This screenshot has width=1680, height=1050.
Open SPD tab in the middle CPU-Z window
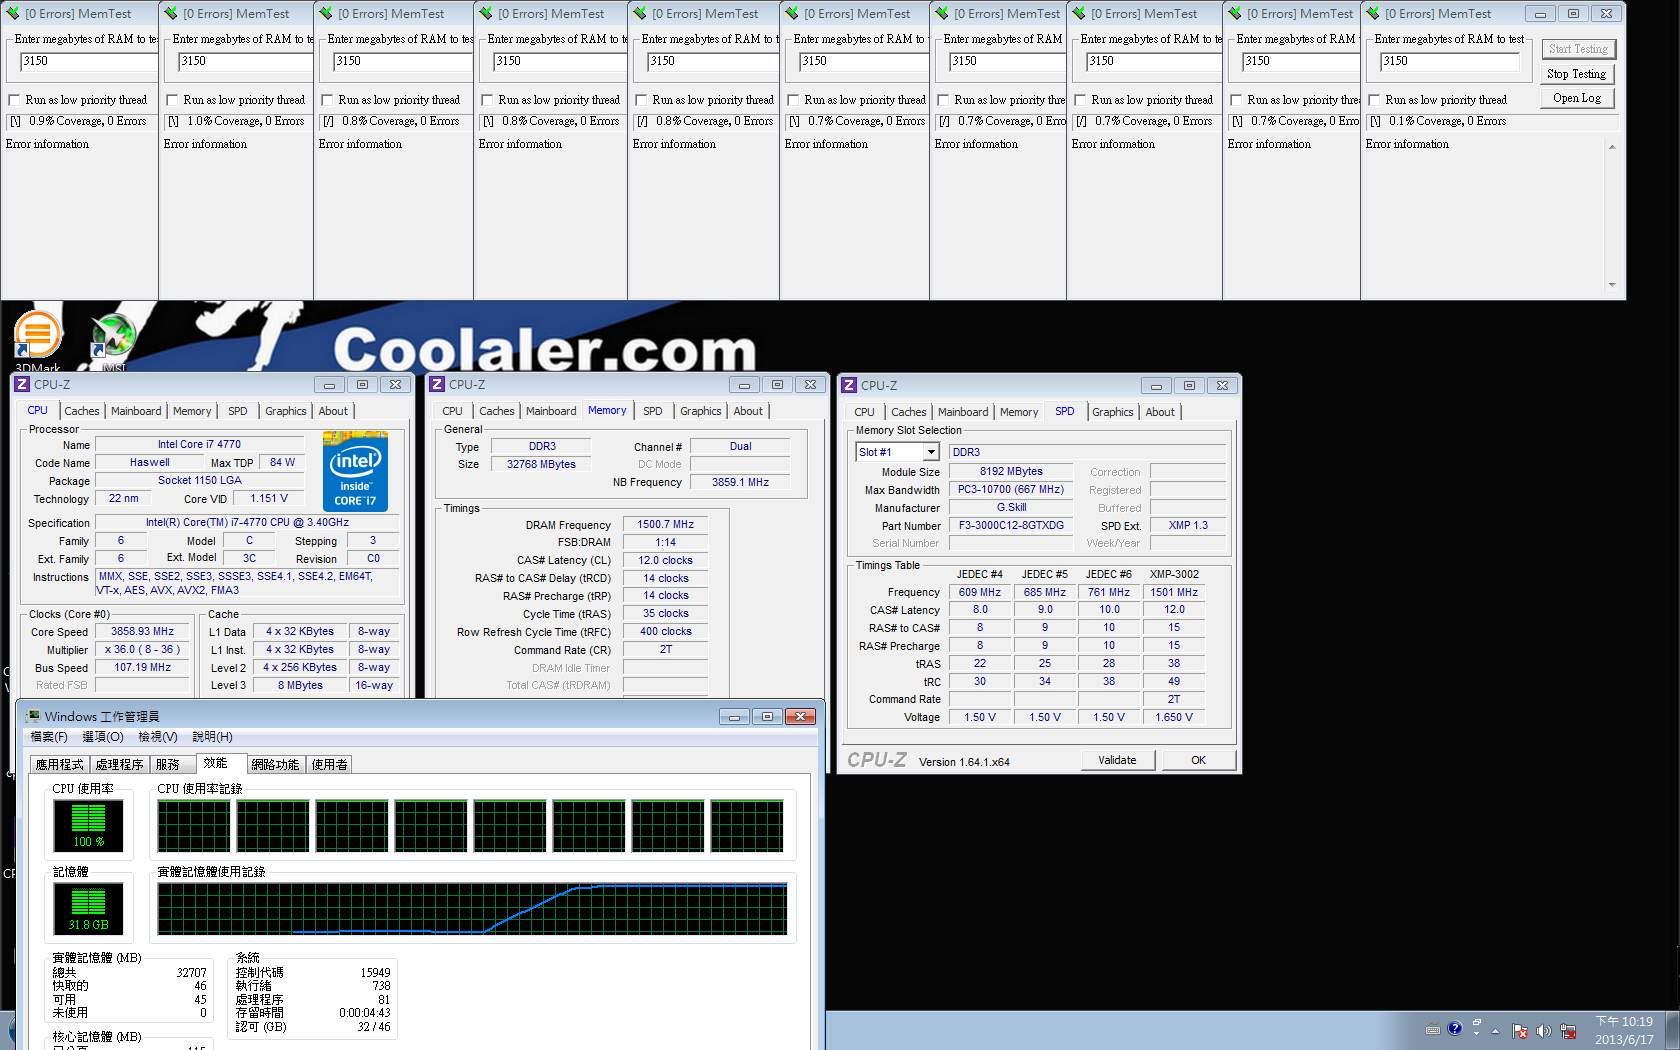coord(653,411)
